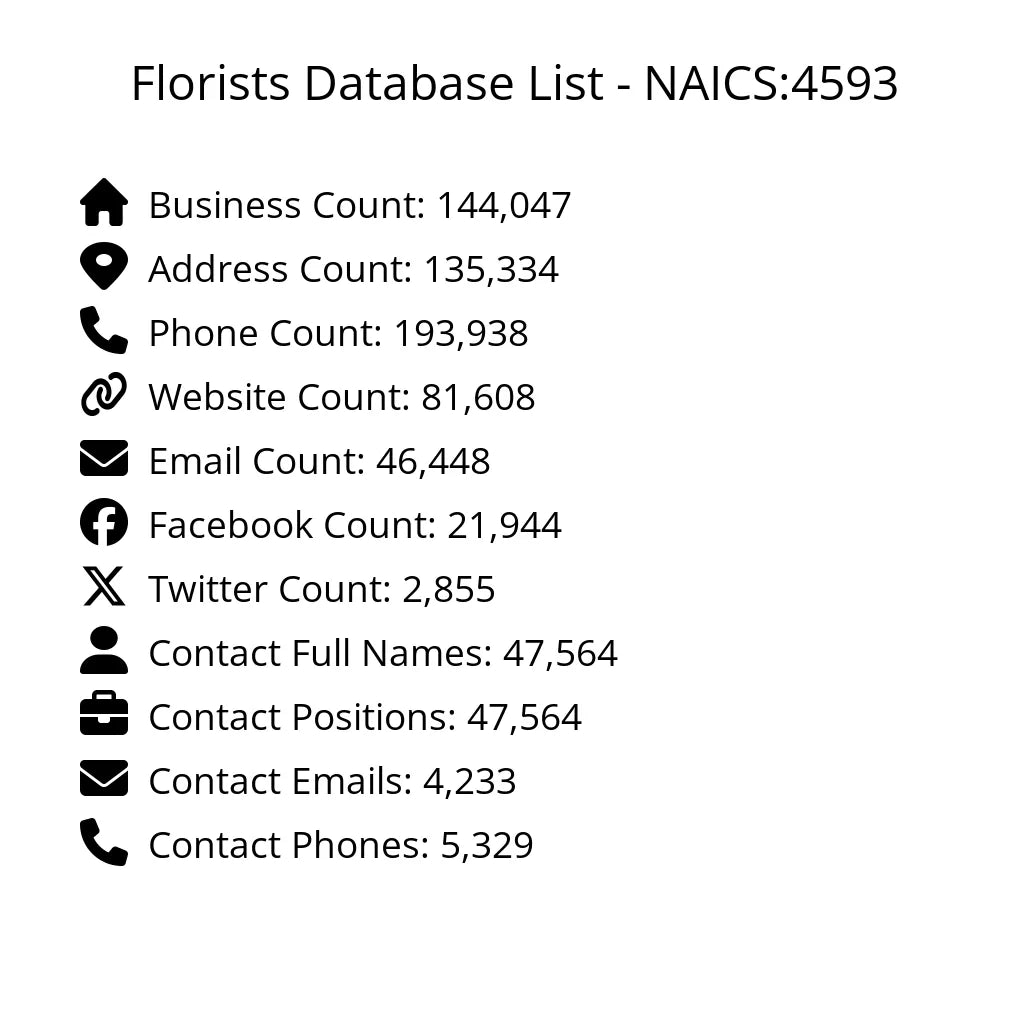Screen dimensions: 1024x1024
Task: Click the Business Count: 144,047 text
Action: coord(359,206)
